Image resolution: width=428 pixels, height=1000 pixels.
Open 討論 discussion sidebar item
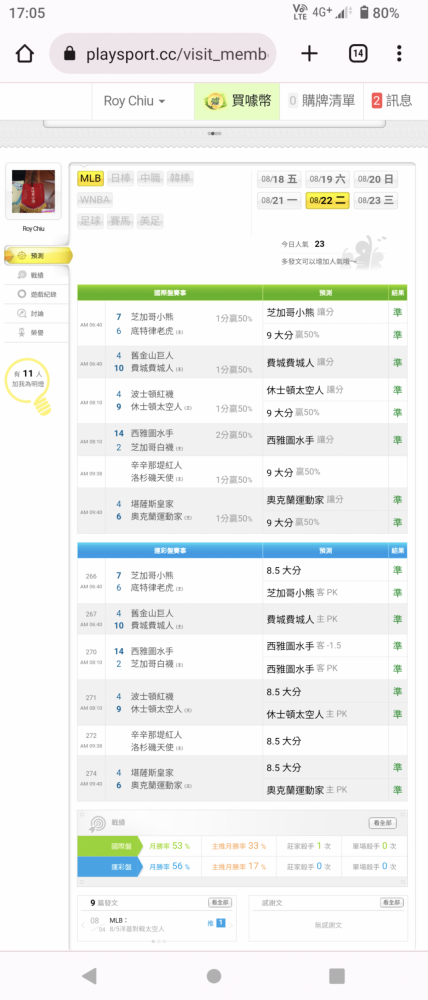point(37,313)
